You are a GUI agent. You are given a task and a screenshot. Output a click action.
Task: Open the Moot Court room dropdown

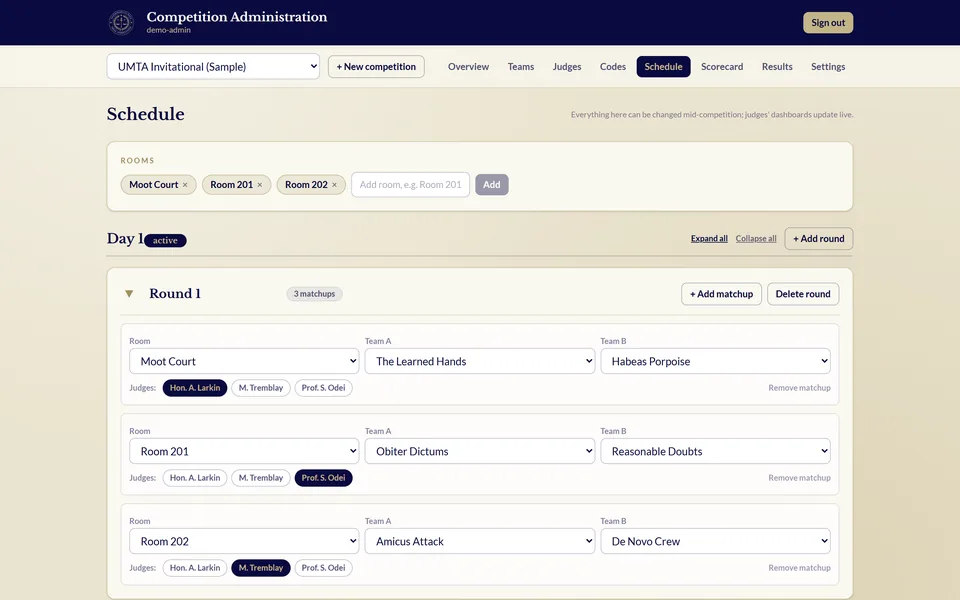tap(244, 361)
